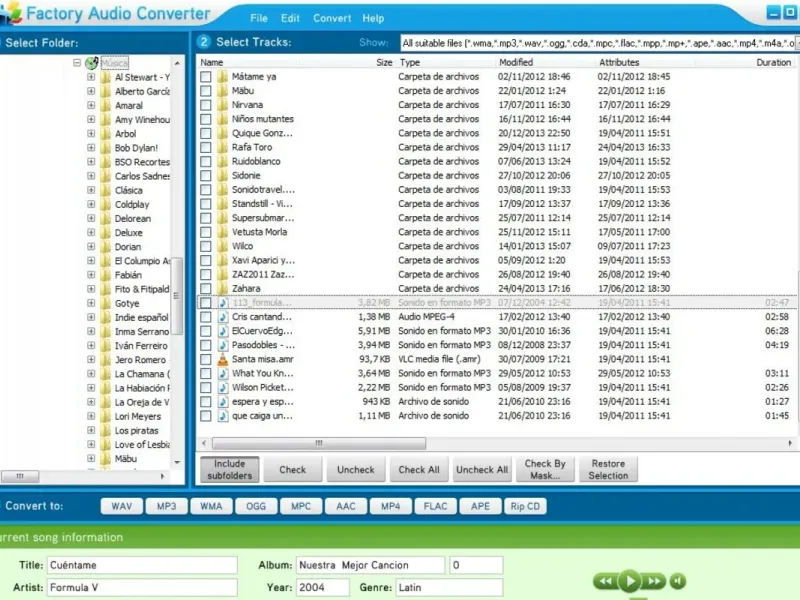Click the folder icon for Wilco row

223,246
